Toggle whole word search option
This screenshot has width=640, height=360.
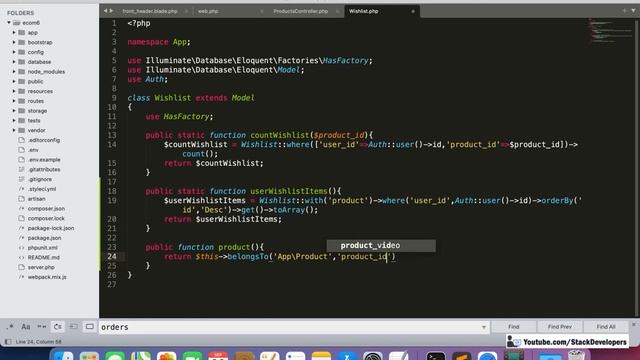pos(42,327)
